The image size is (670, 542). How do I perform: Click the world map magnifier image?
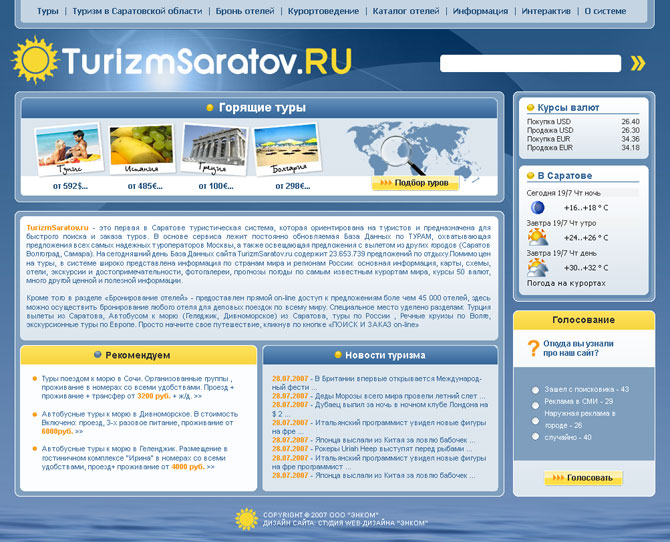click(x=400, y=148)
